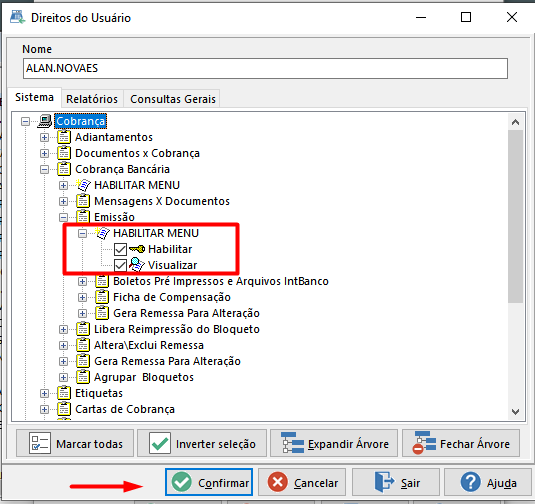Click the magnifier icon beside Visualizar
This screenshot has width=535, height=504.
[137, 265]
